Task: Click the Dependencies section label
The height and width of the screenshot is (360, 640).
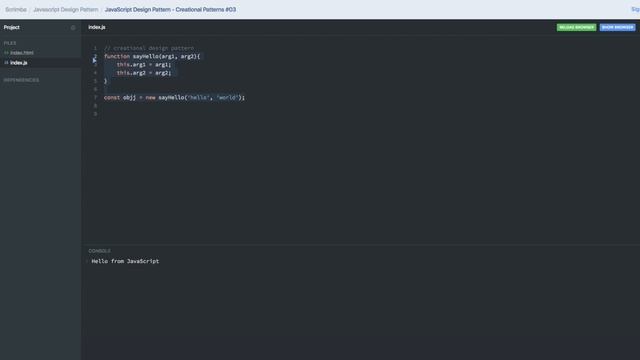Action: coord(22,80)
